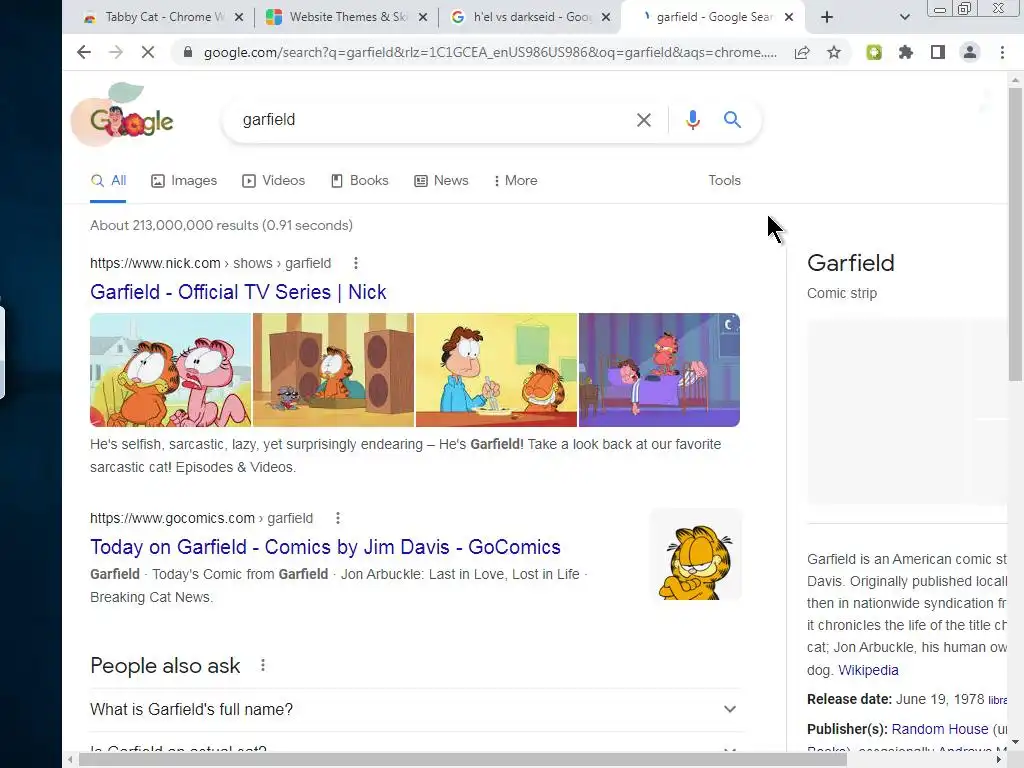Open options for the nick.com result

point(356,263)
